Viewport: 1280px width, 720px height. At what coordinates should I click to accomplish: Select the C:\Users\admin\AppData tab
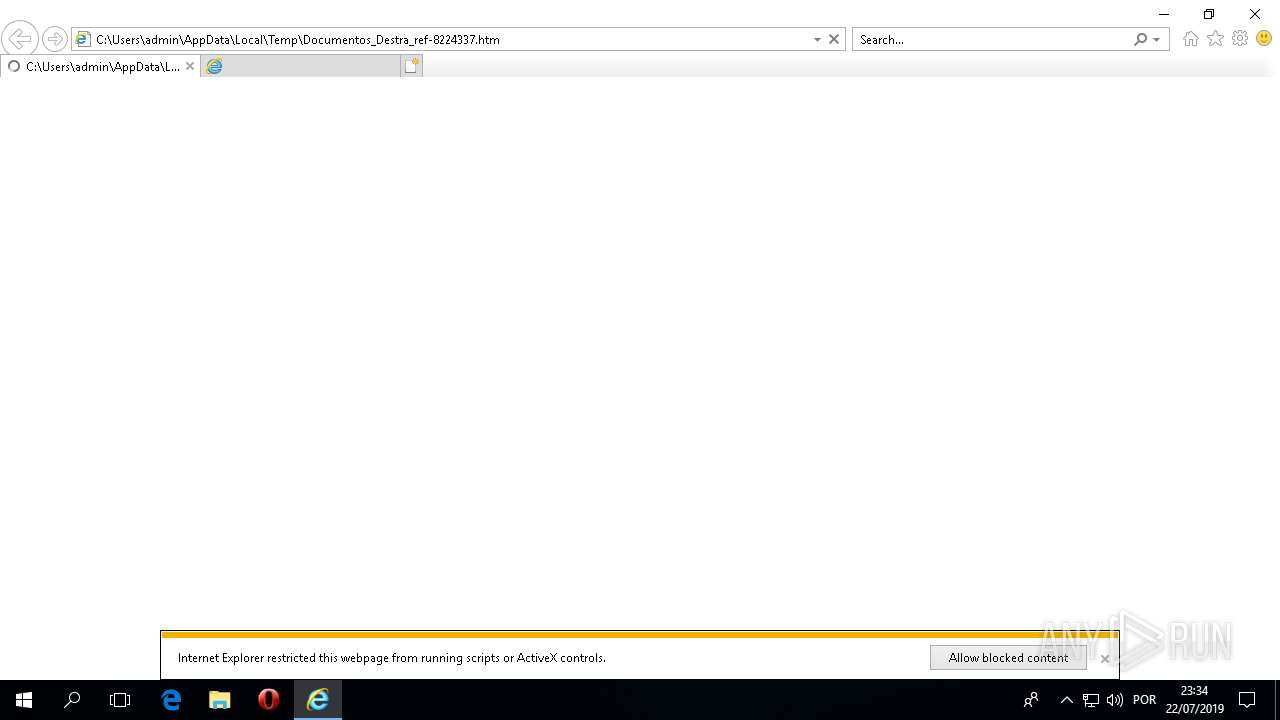point(100,66)
